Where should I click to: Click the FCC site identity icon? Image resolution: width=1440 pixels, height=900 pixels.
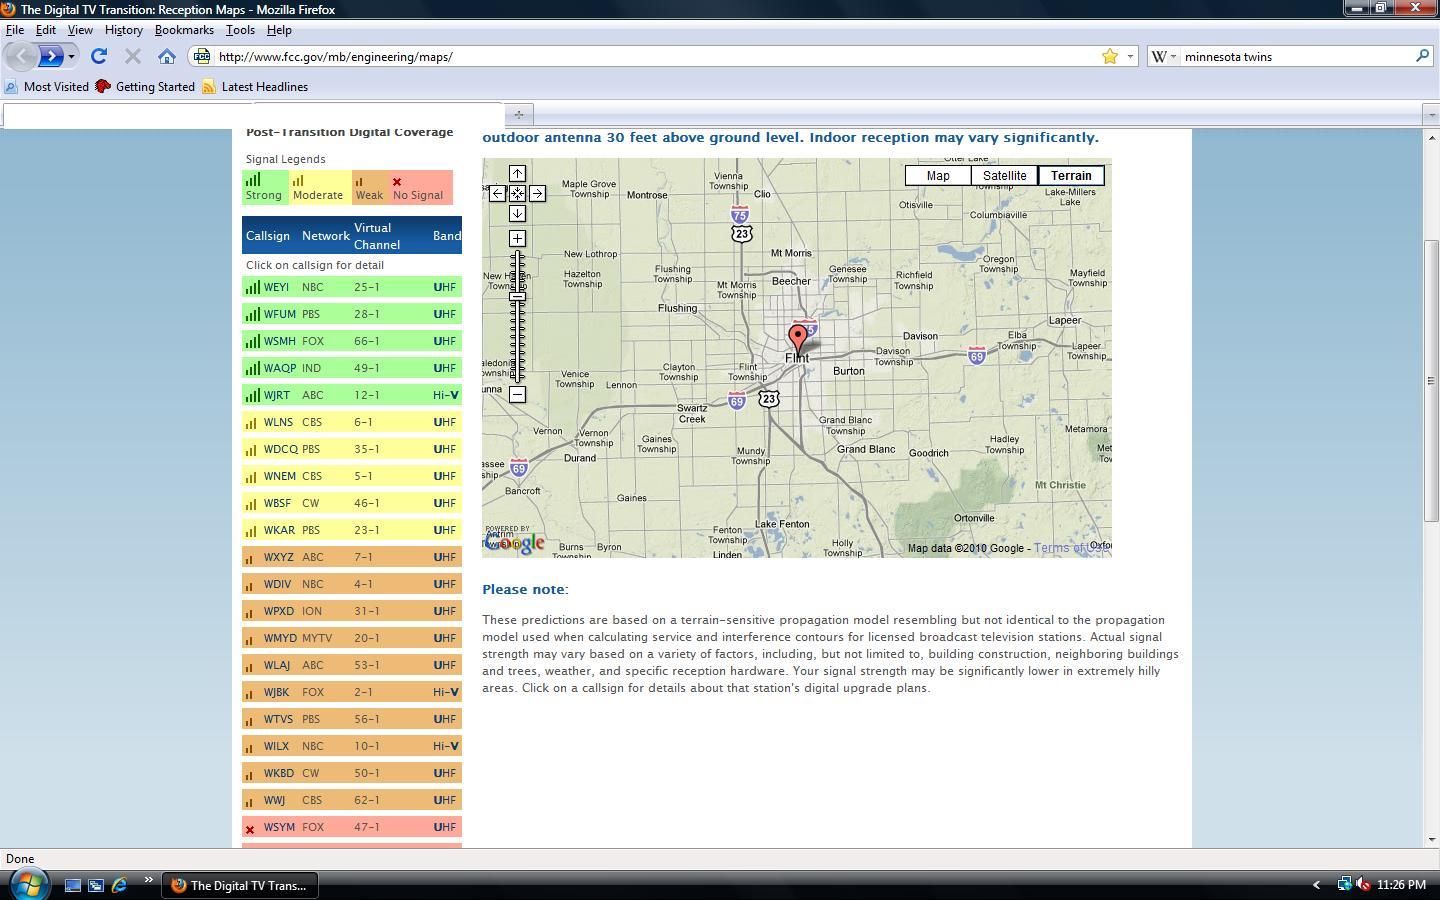(x=202, y=56)
